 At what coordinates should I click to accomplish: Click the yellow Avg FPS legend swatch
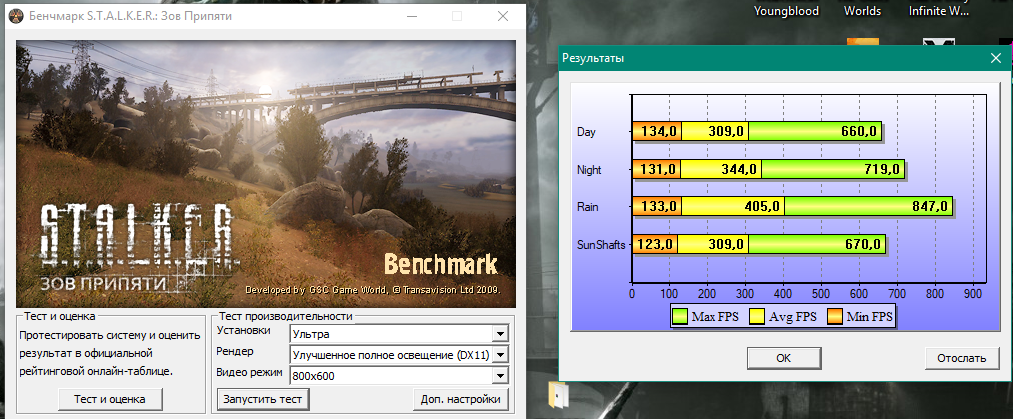[x=757, y=316]
